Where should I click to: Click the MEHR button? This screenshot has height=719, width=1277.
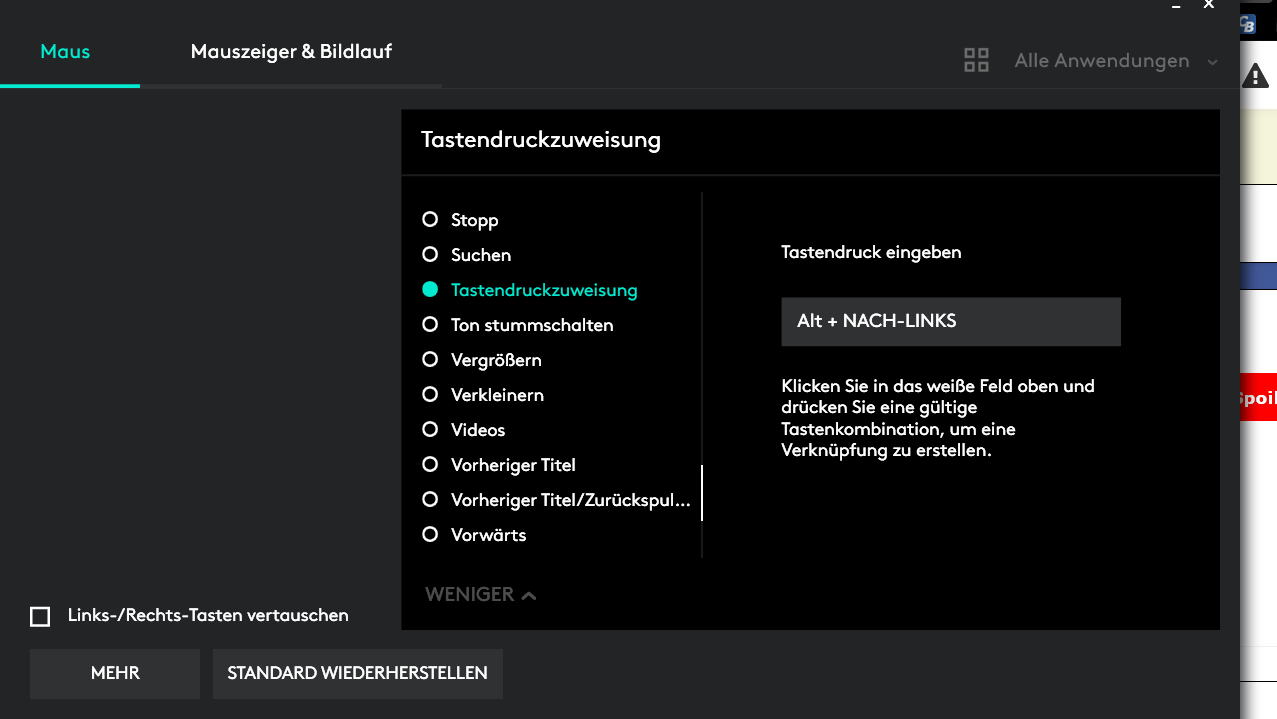click(x=115, y=674)
